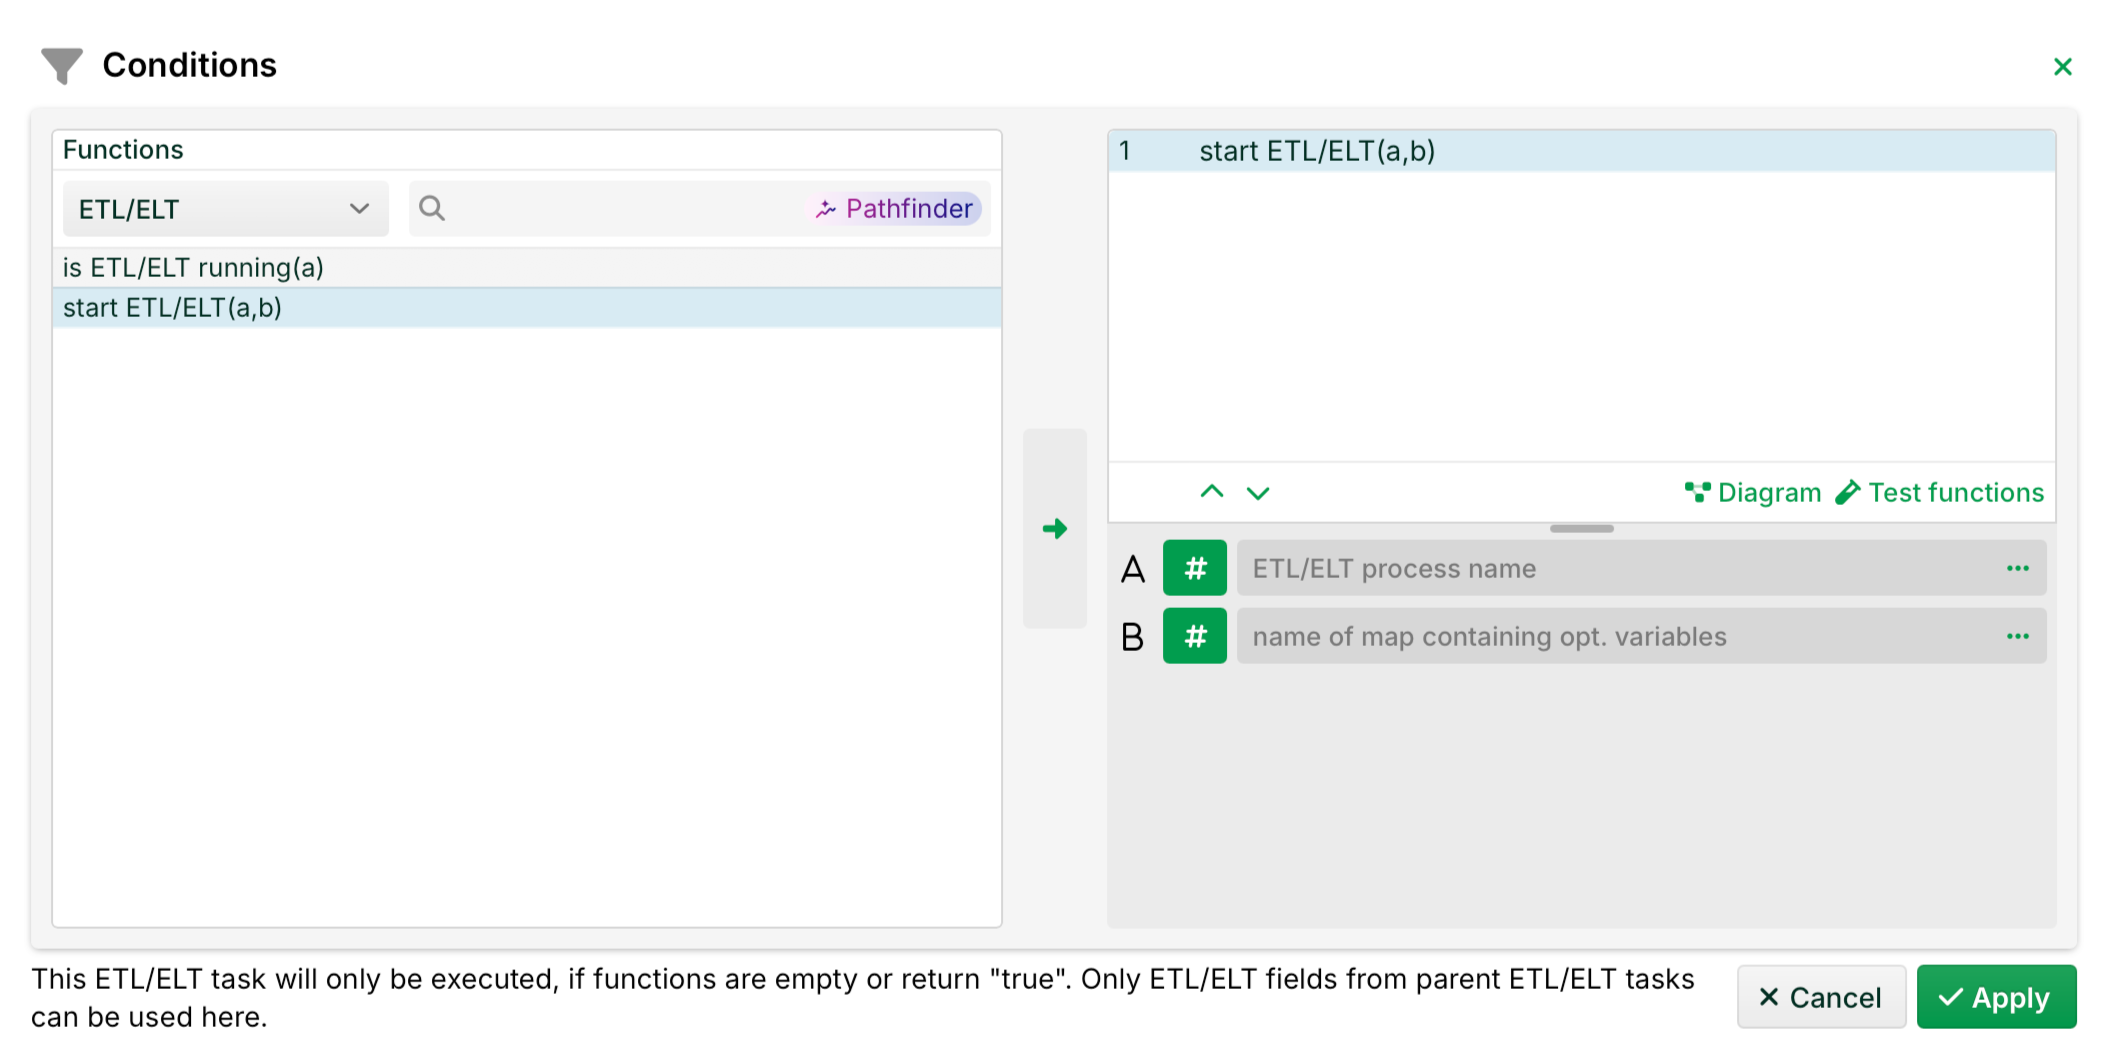Select row 1 'start ETL/ELT(a,b)' in conditions
The width and height of the screenshot is (2102, 1062).
[1581, 151]
